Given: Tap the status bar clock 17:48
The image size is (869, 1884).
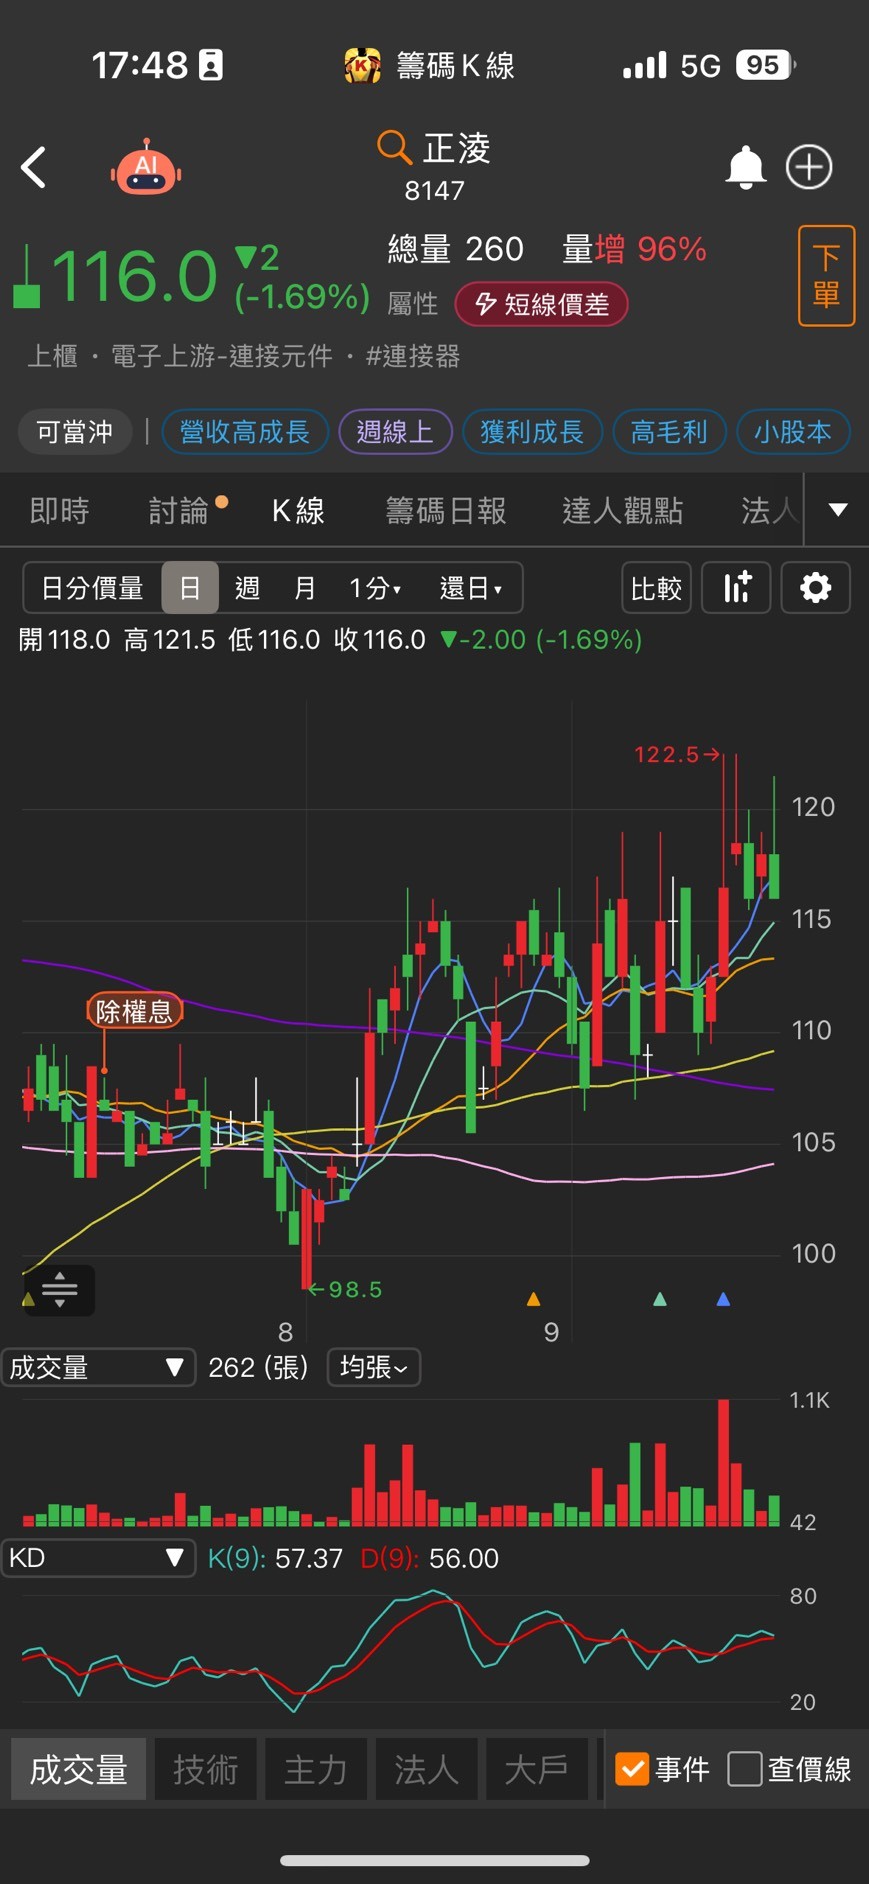Looking at the screenshot, I should [x=140, y=66].
